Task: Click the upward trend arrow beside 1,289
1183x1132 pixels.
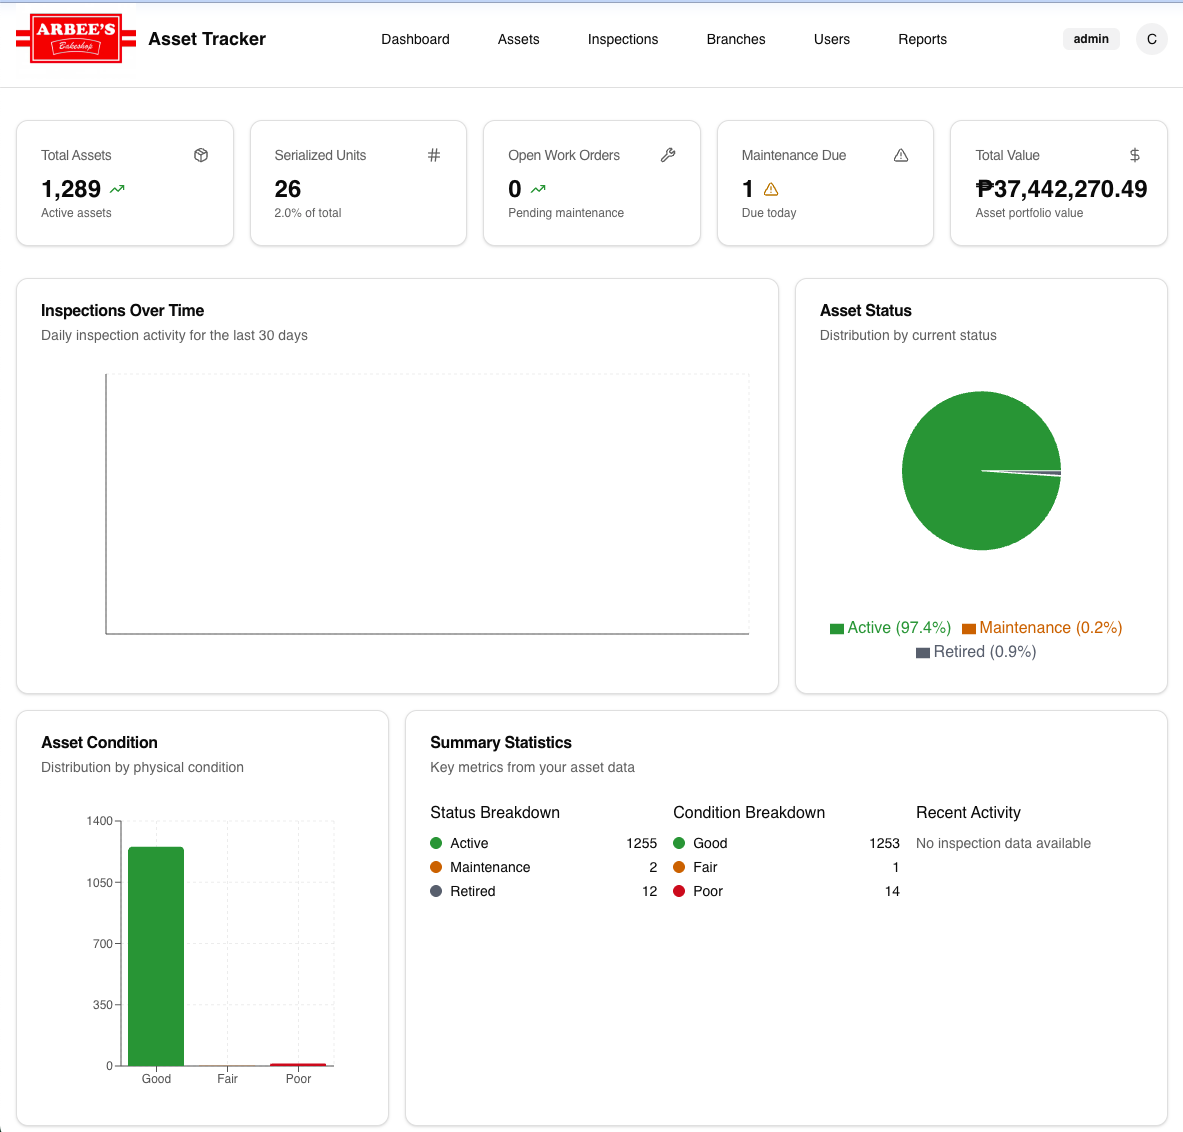Action: pos(117,188)
